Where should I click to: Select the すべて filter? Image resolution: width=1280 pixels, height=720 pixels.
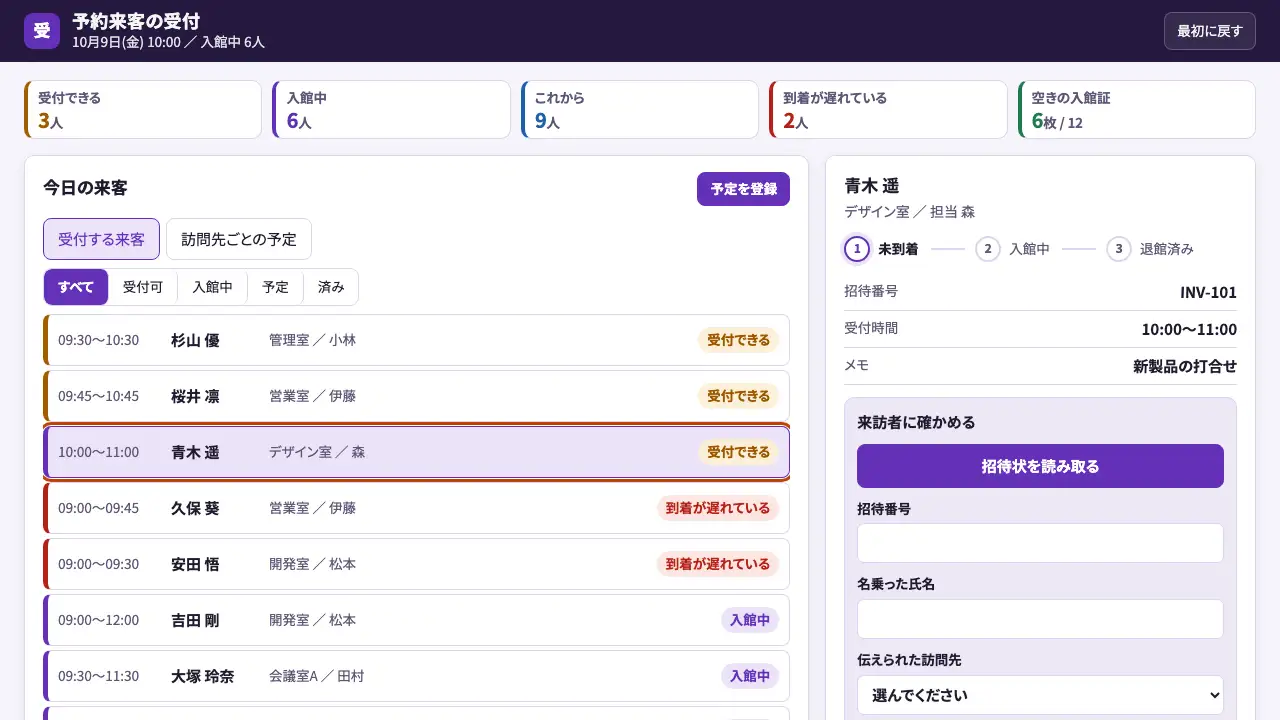click(x=76, y=287)
